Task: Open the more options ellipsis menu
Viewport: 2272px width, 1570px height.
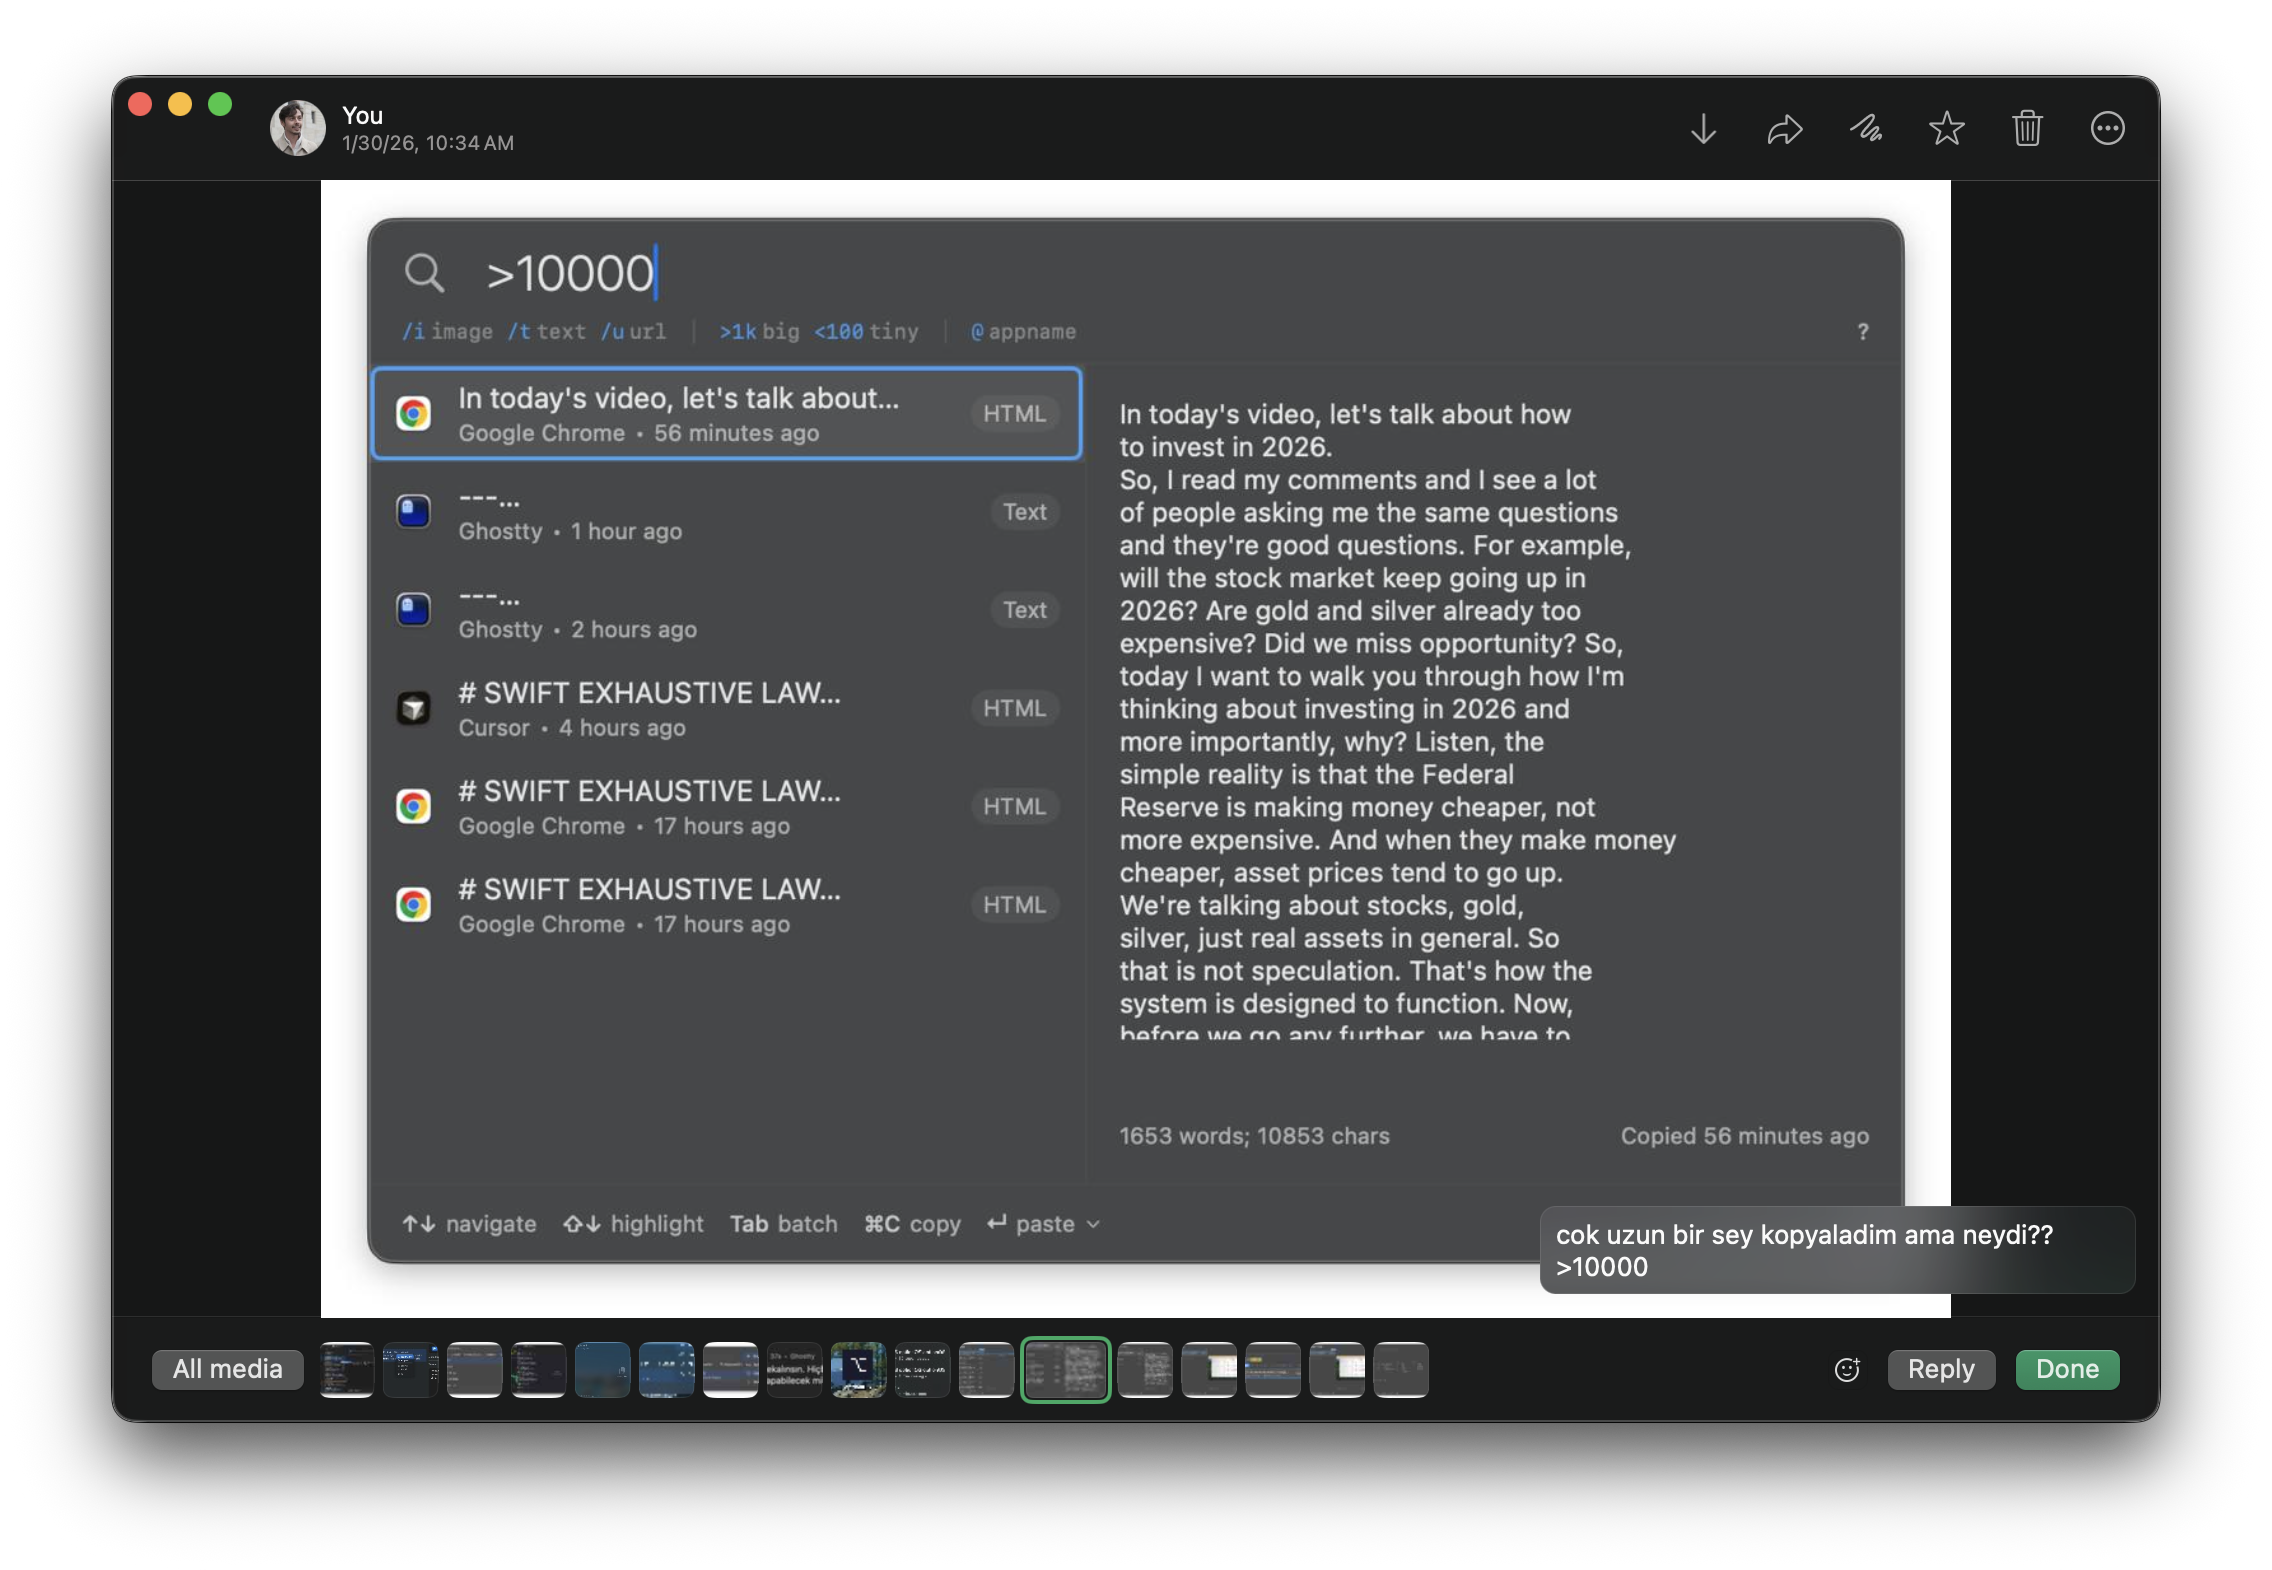Action: click(x=2109, y=128)
